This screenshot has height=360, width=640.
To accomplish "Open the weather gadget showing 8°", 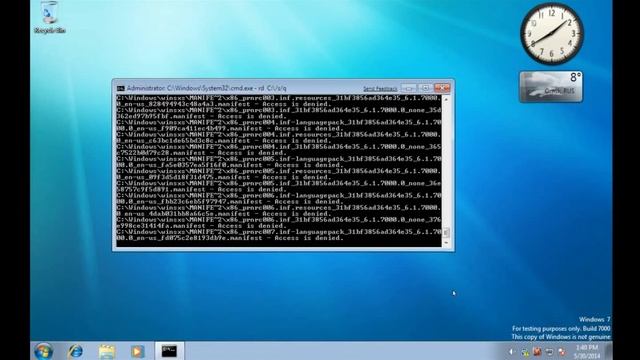I will point(551,87).
